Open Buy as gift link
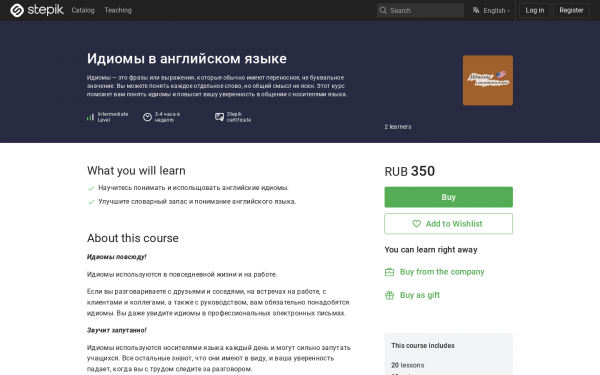 coord(420,295)
